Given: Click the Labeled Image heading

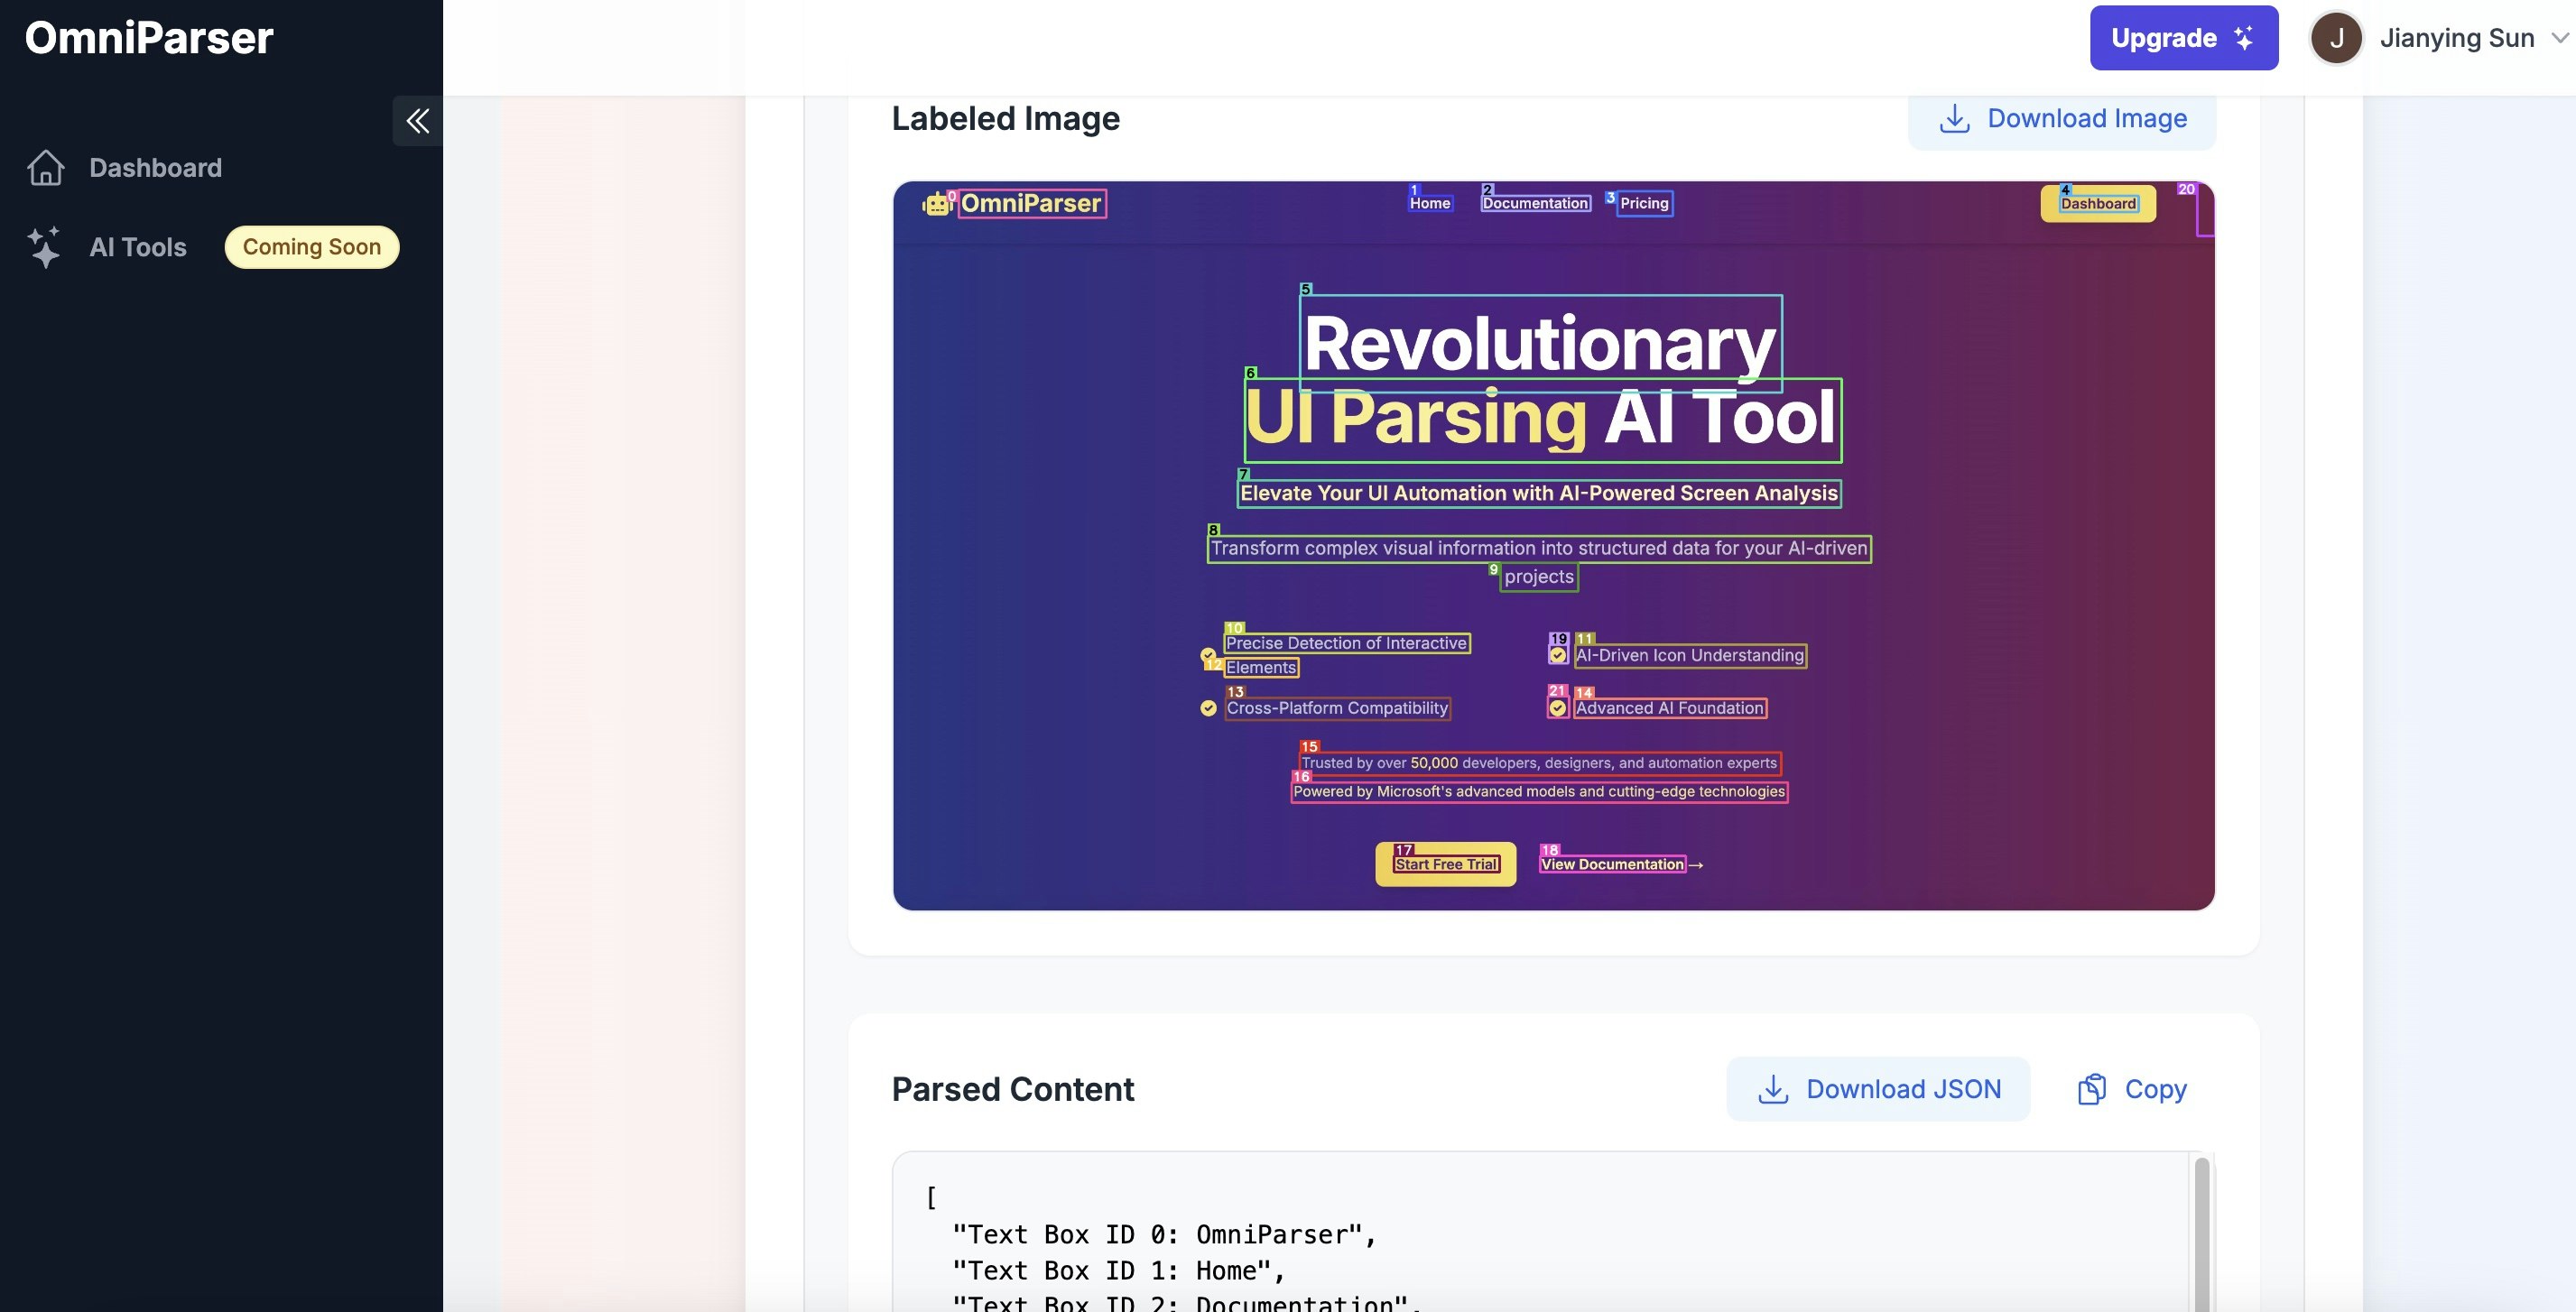Looking at the screenshot, I should [1005, 119].
